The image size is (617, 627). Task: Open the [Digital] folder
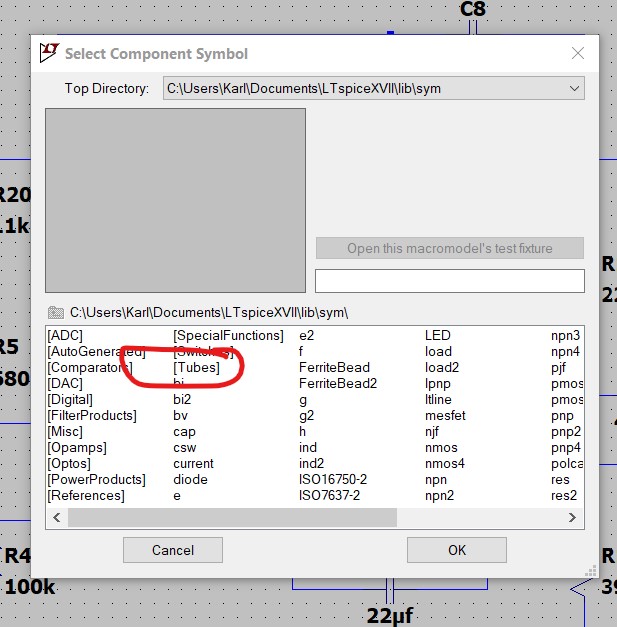click(x=70, y=399)
